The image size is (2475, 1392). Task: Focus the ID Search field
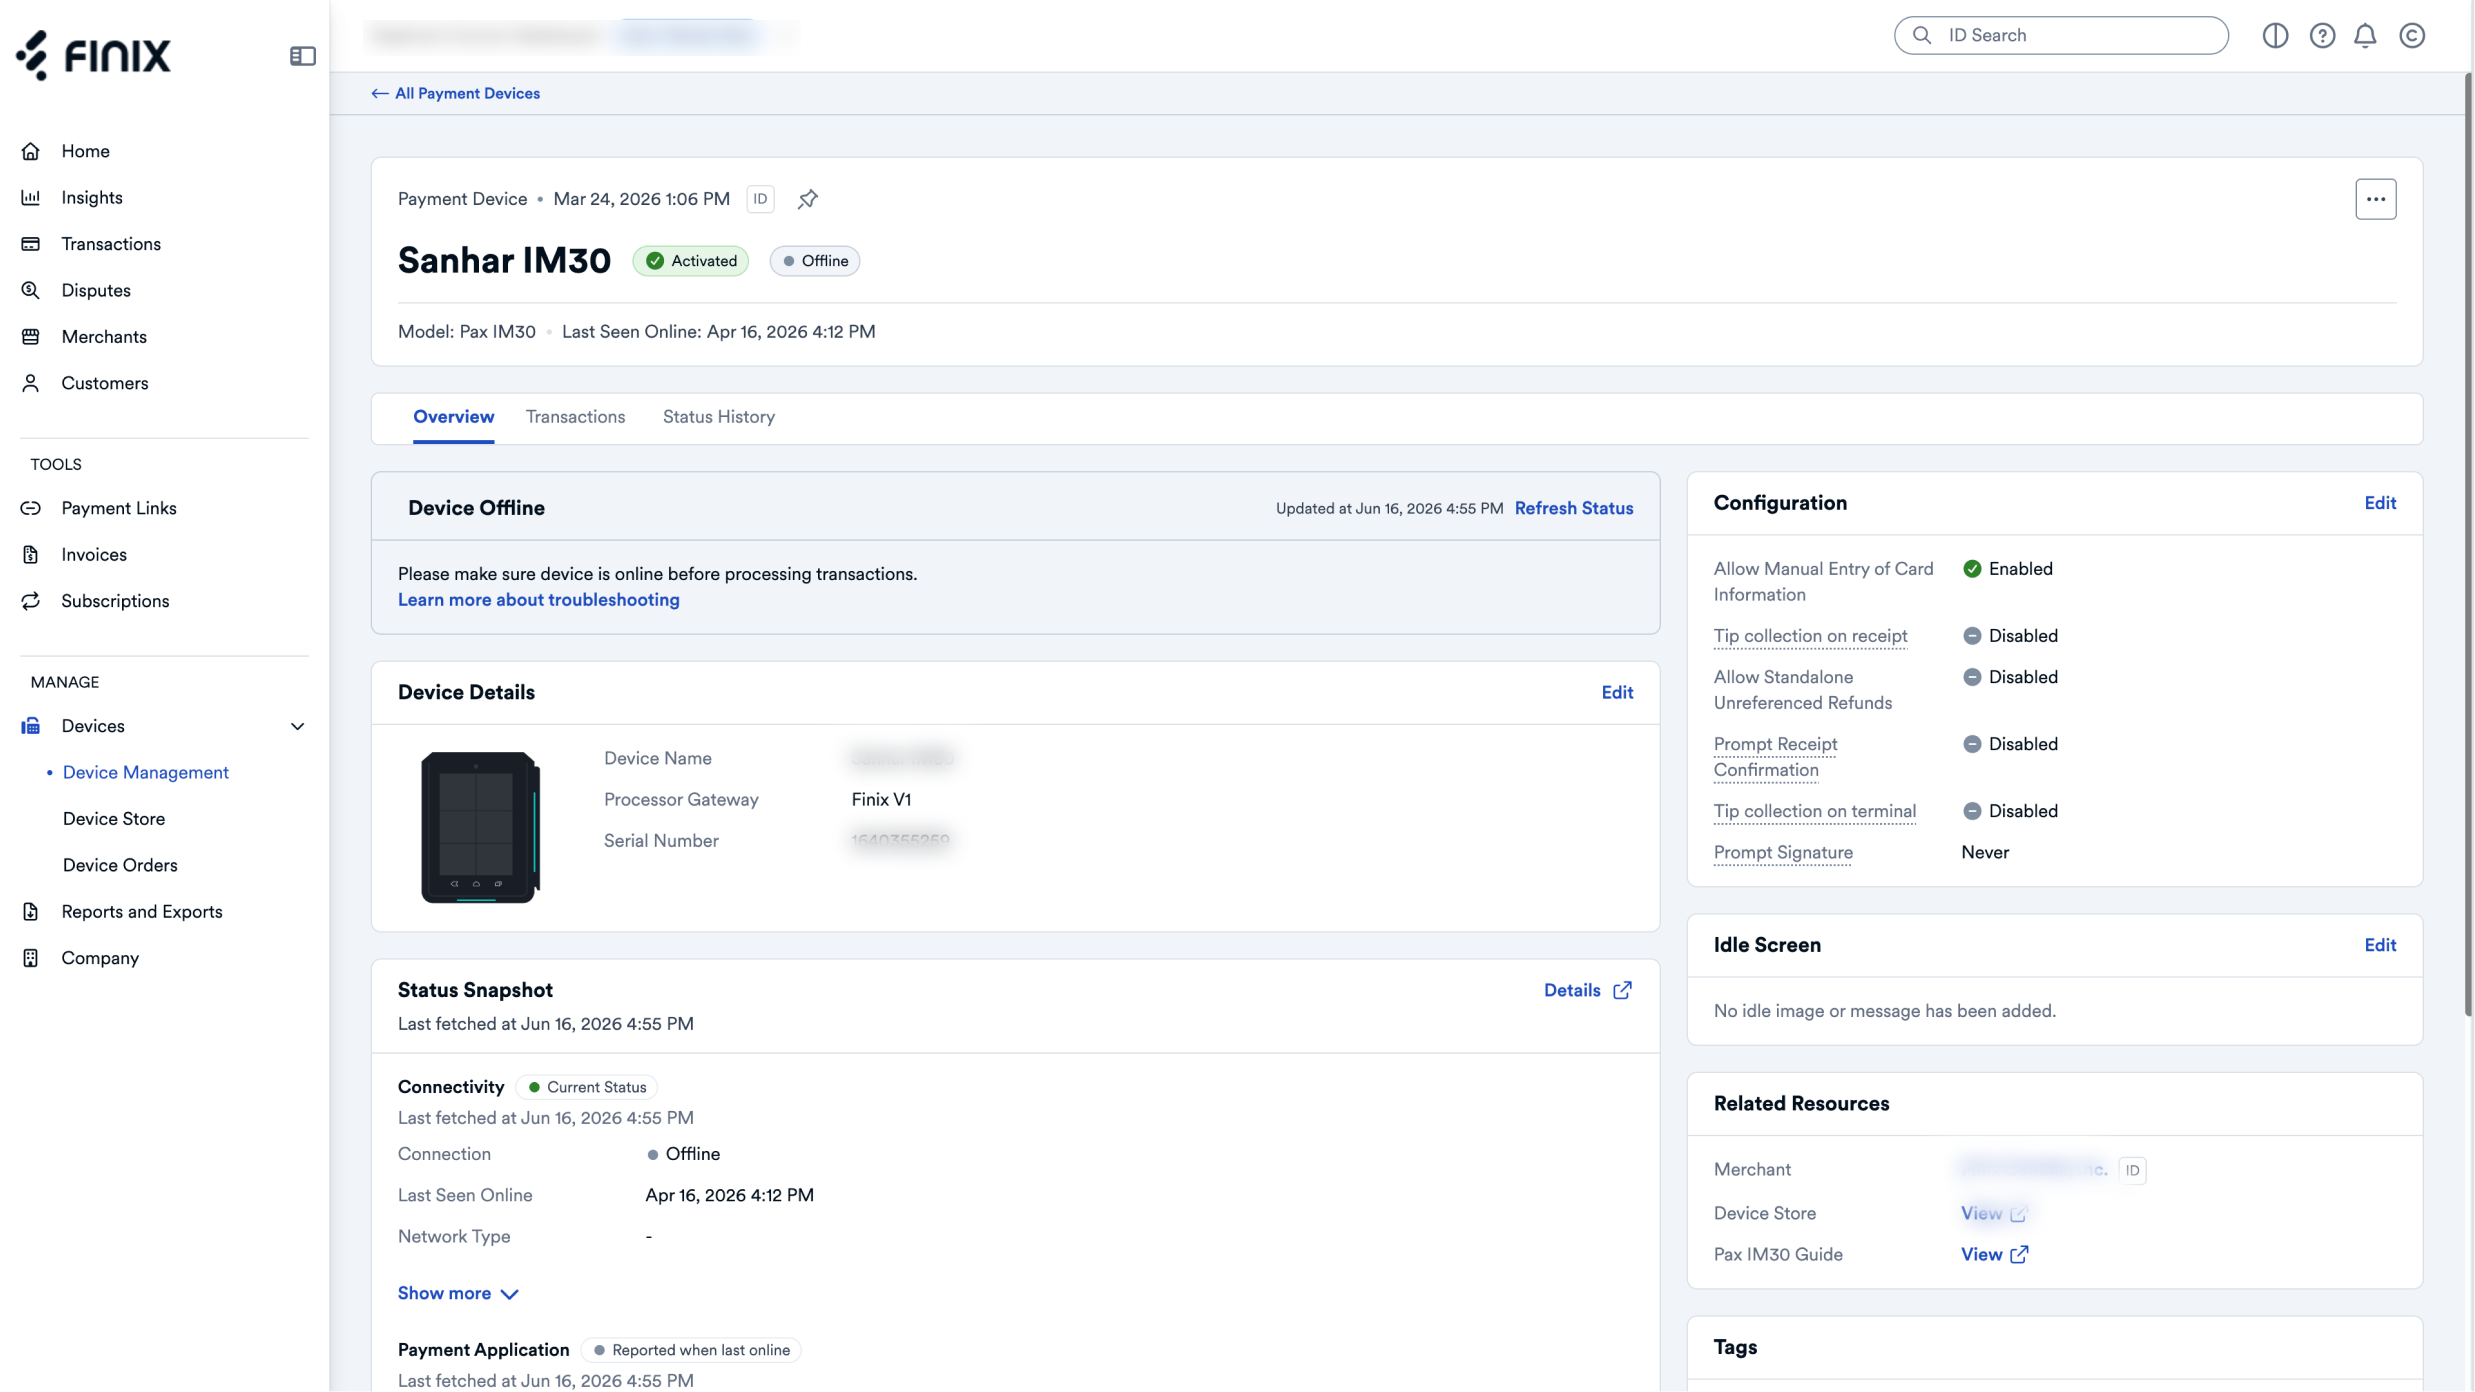2061,35
